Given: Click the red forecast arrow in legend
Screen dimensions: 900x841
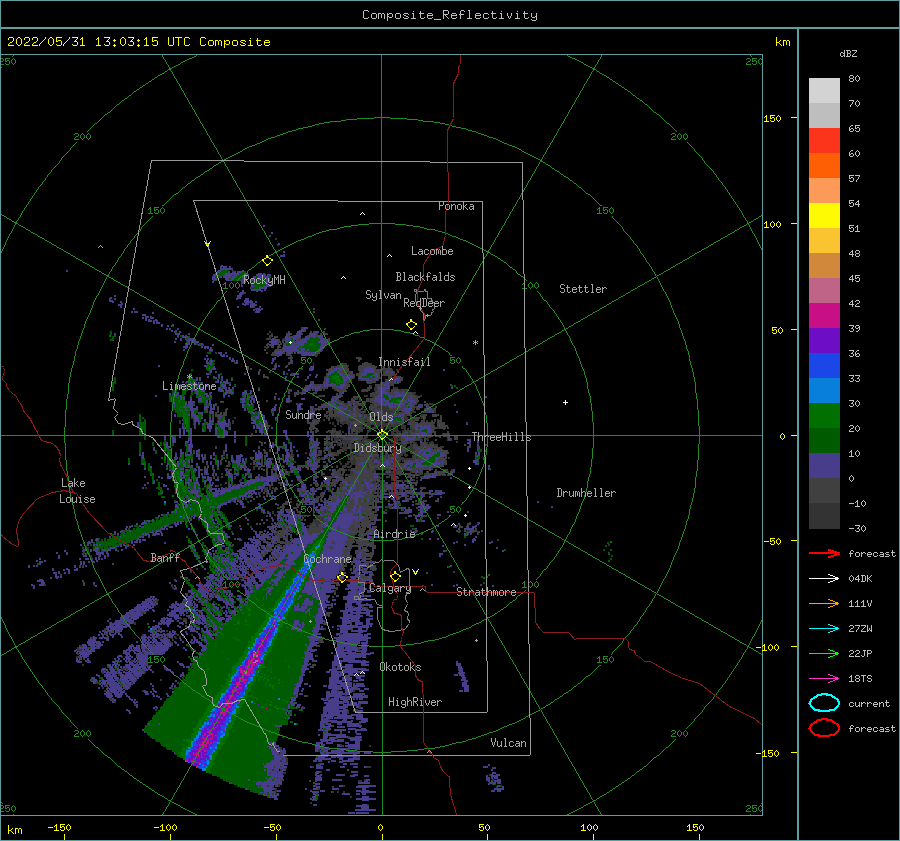Looking at the screenshot, I should coord(824,553).
